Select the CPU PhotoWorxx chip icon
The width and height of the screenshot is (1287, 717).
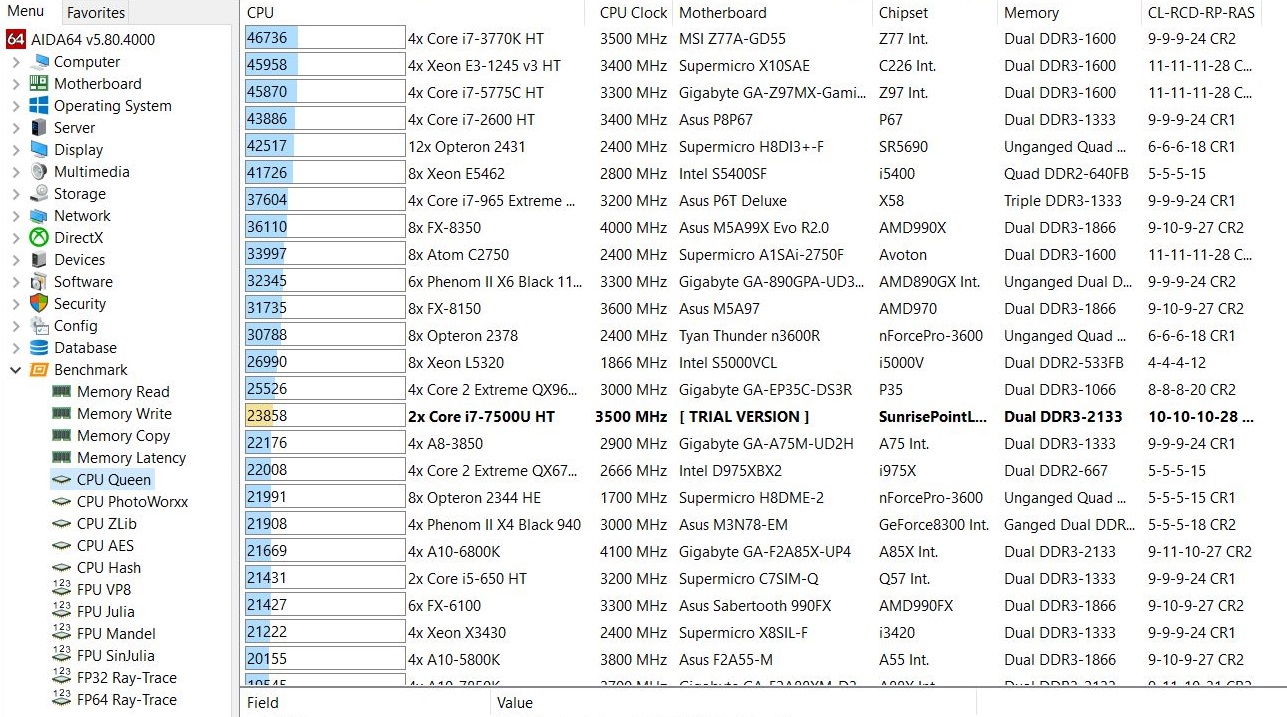point(62,502)
